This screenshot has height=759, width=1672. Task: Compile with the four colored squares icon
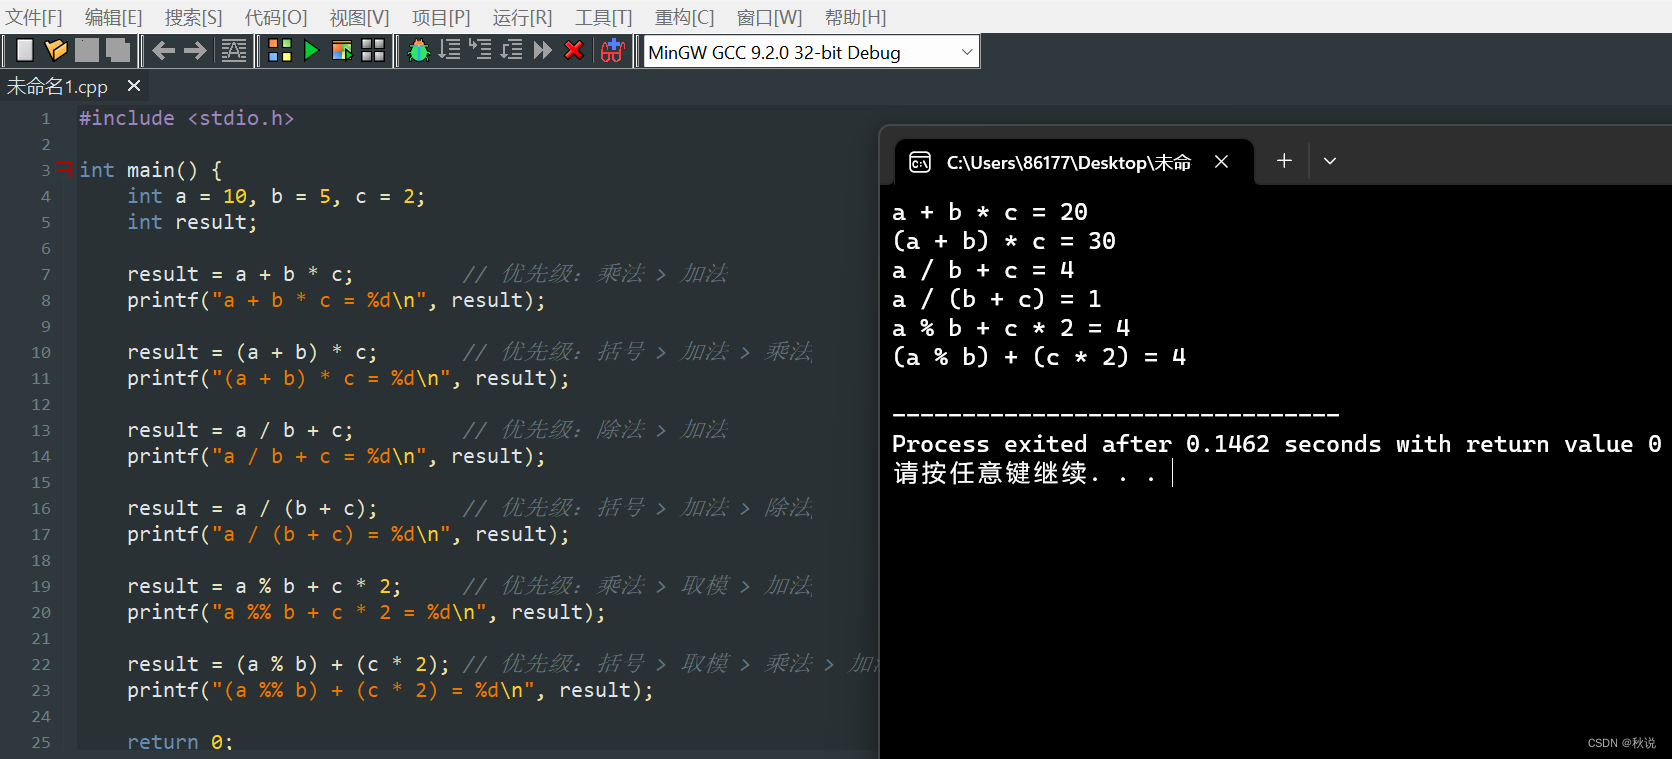click(x=280, y=51)
